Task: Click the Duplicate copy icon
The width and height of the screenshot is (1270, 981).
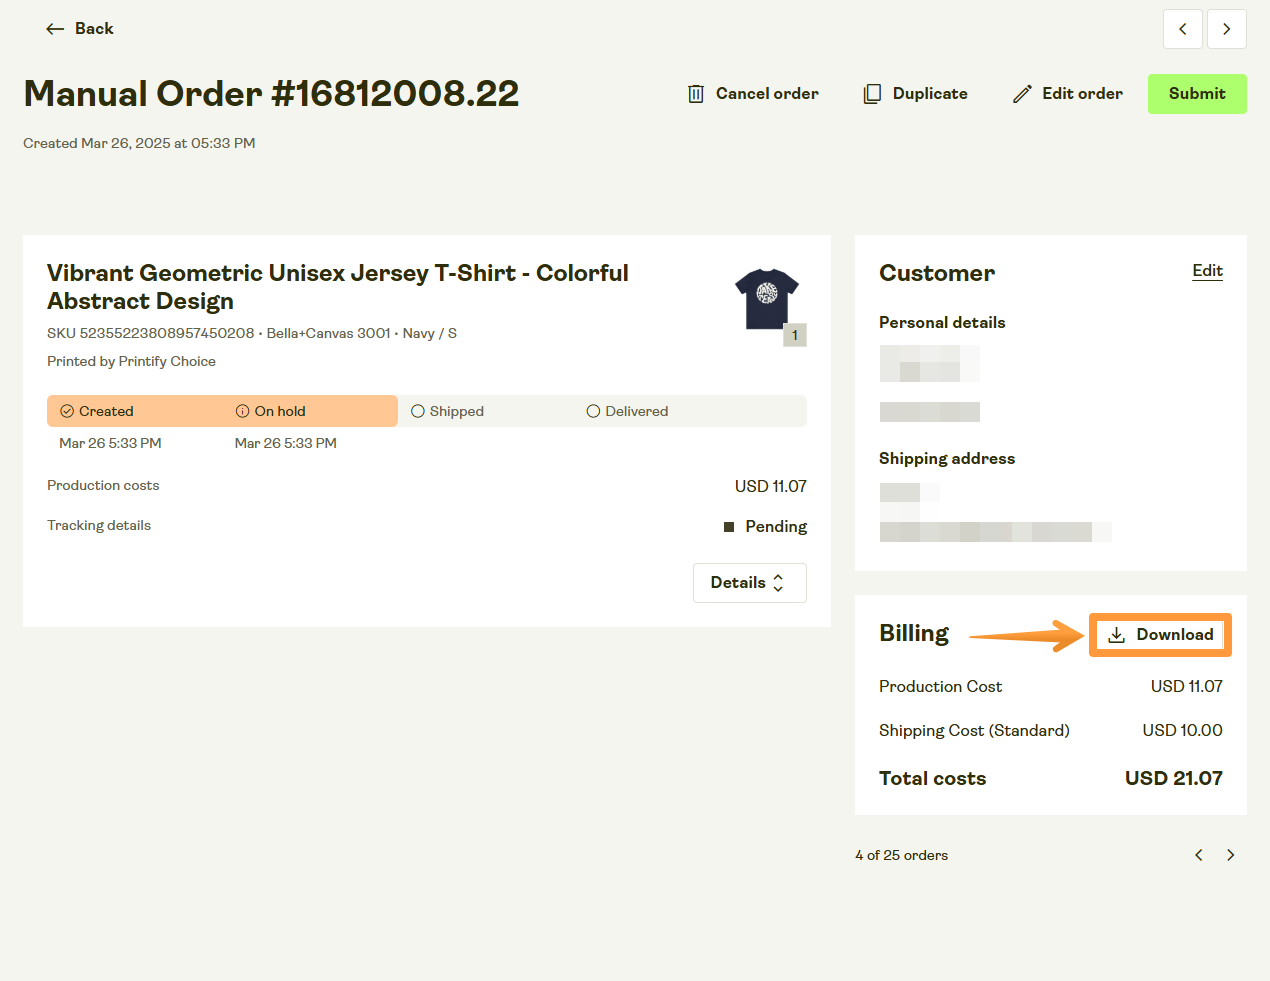Action: pos(869,93)
